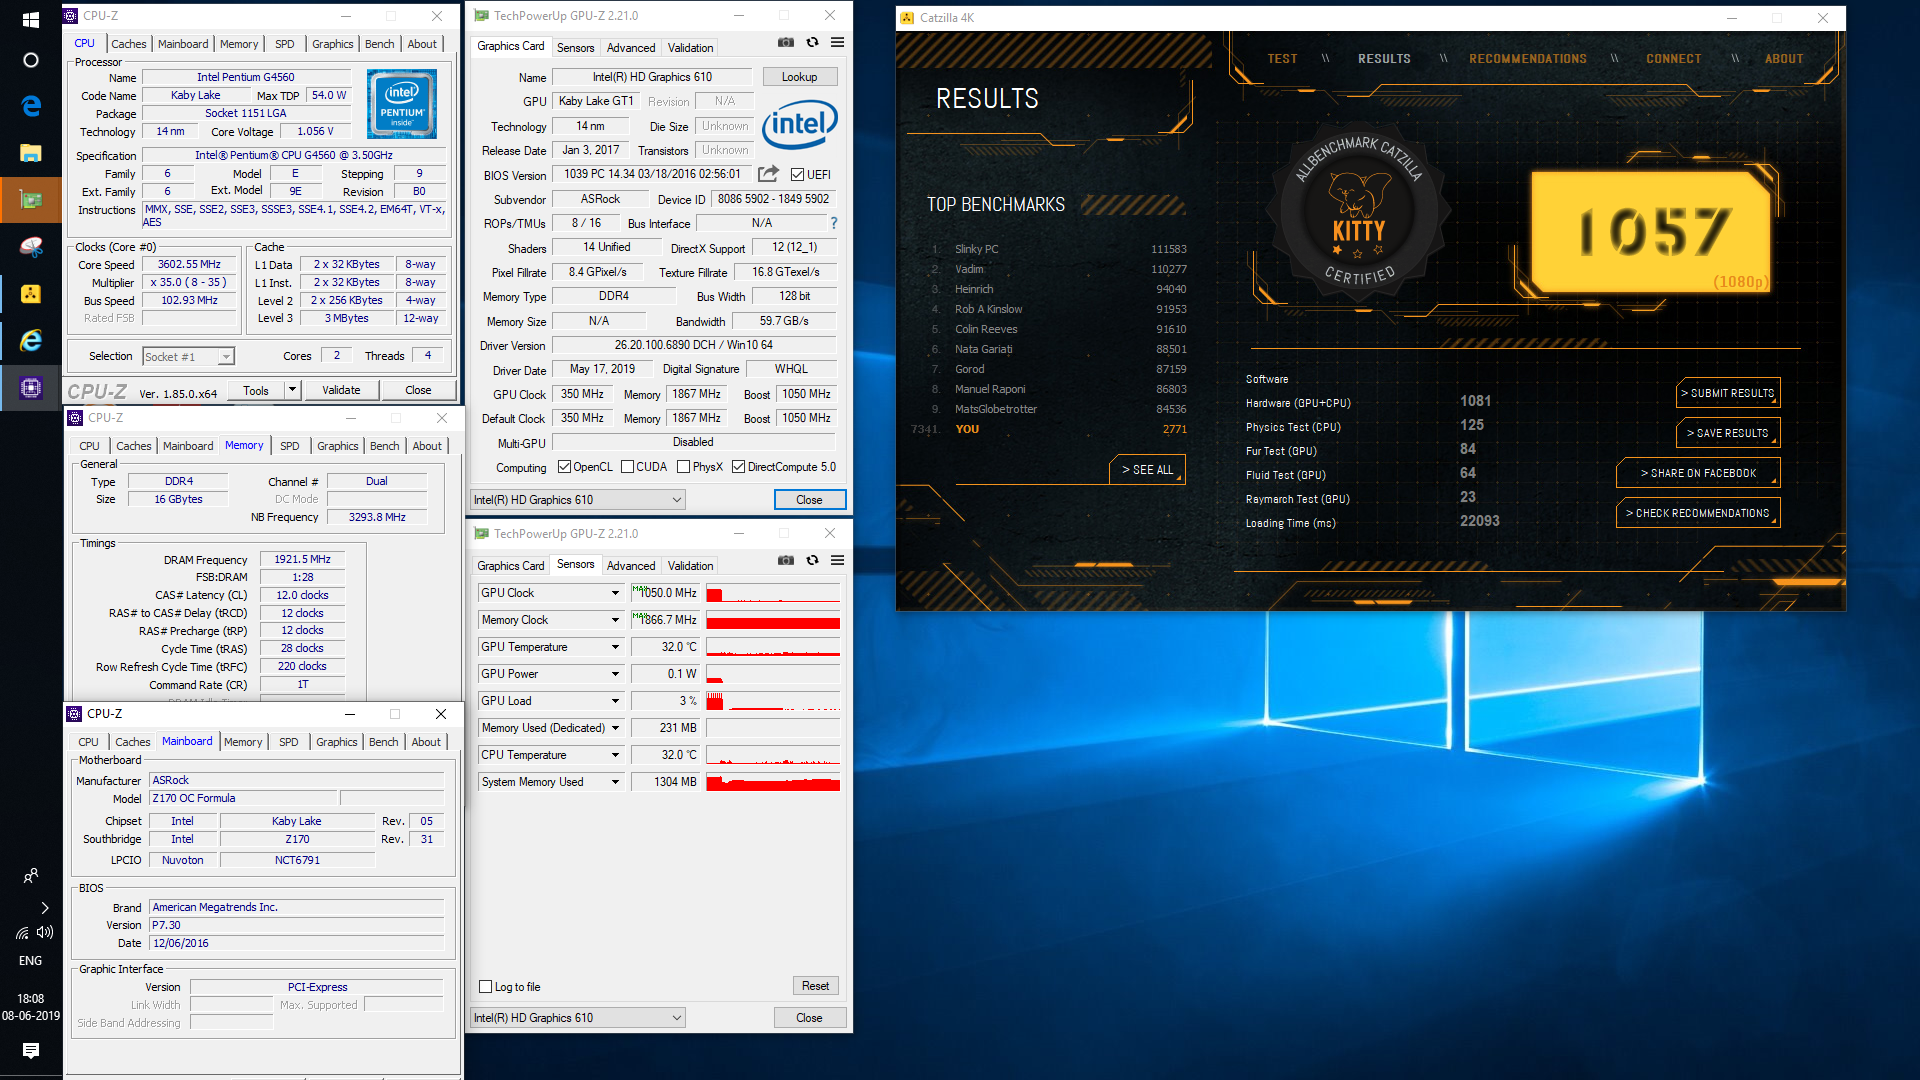Open the Action Center notification icon
The image size is (1920, 1080).
30,1050
